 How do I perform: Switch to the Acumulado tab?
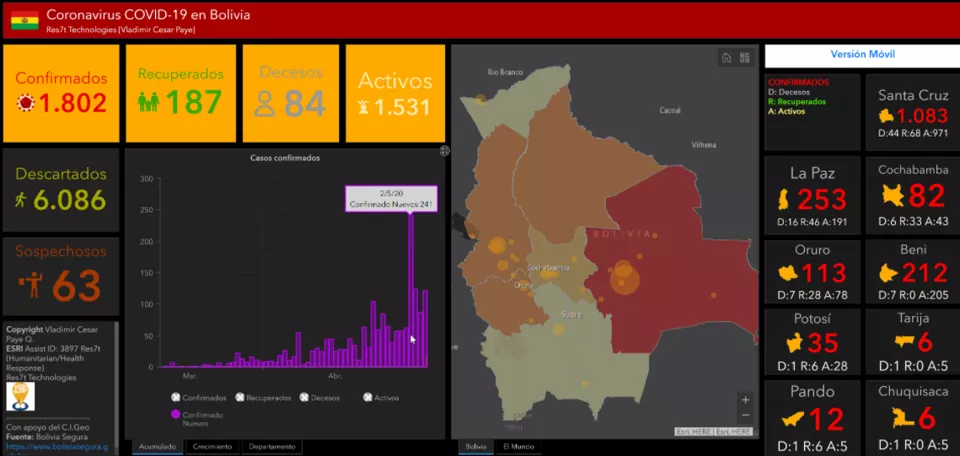[157, 447]
